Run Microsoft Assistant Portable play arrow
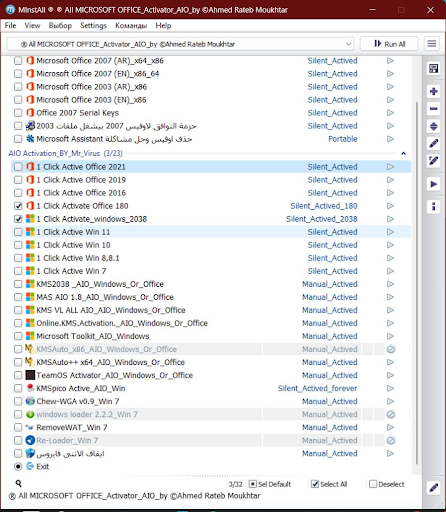 (390, 139)
